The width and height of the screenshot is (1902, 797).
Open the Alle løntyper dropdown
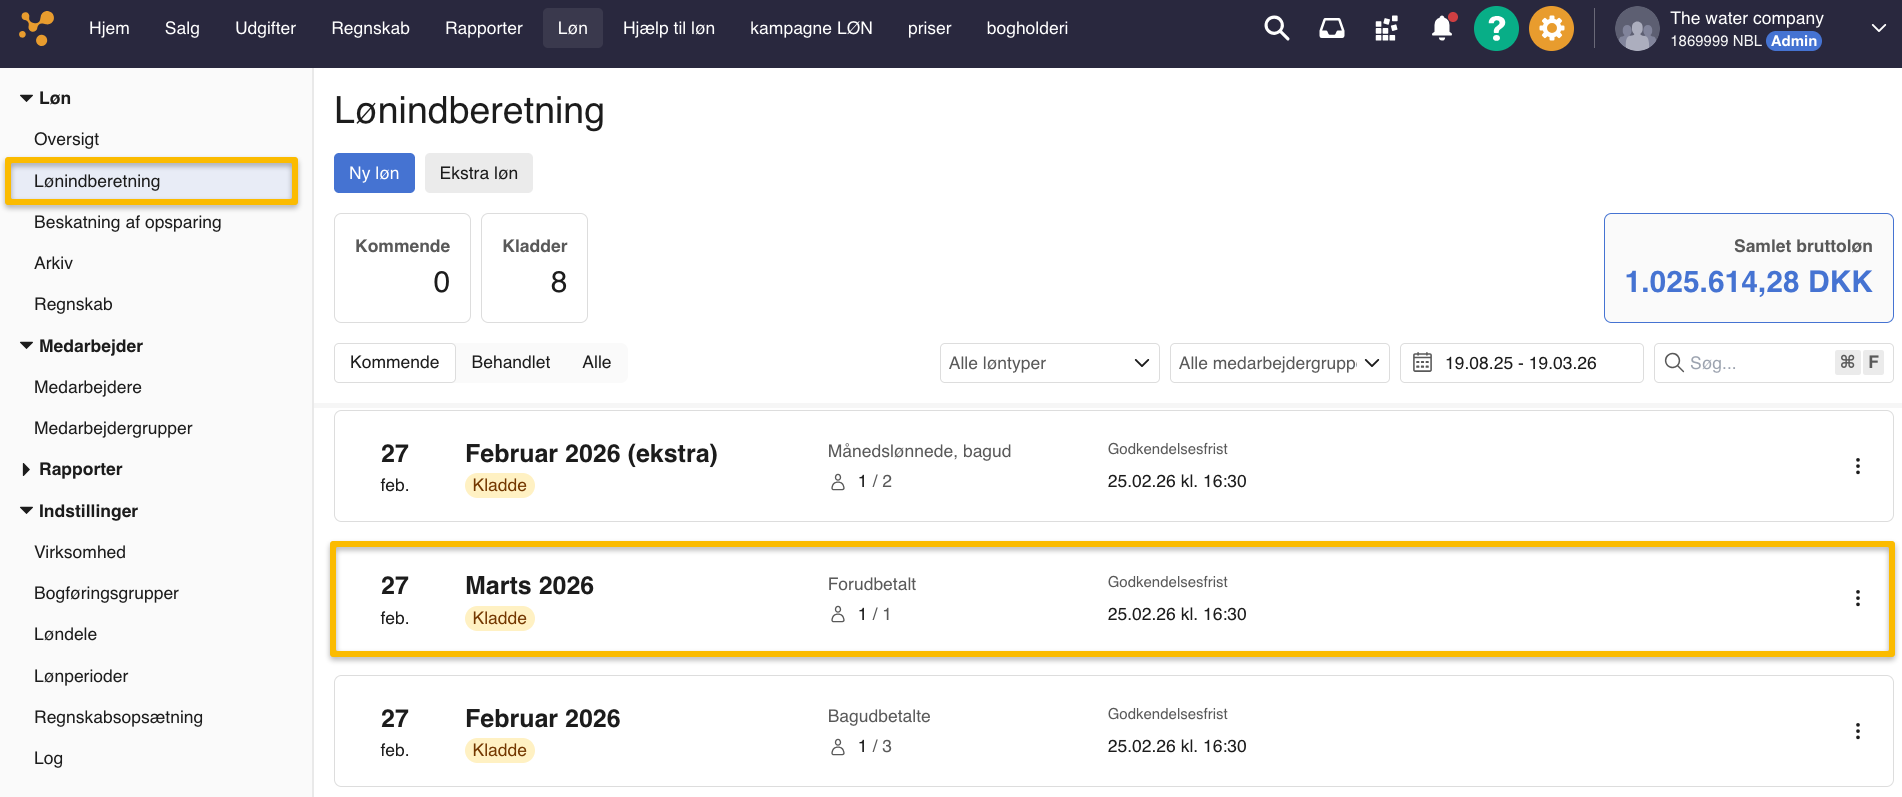(1049, 363)
